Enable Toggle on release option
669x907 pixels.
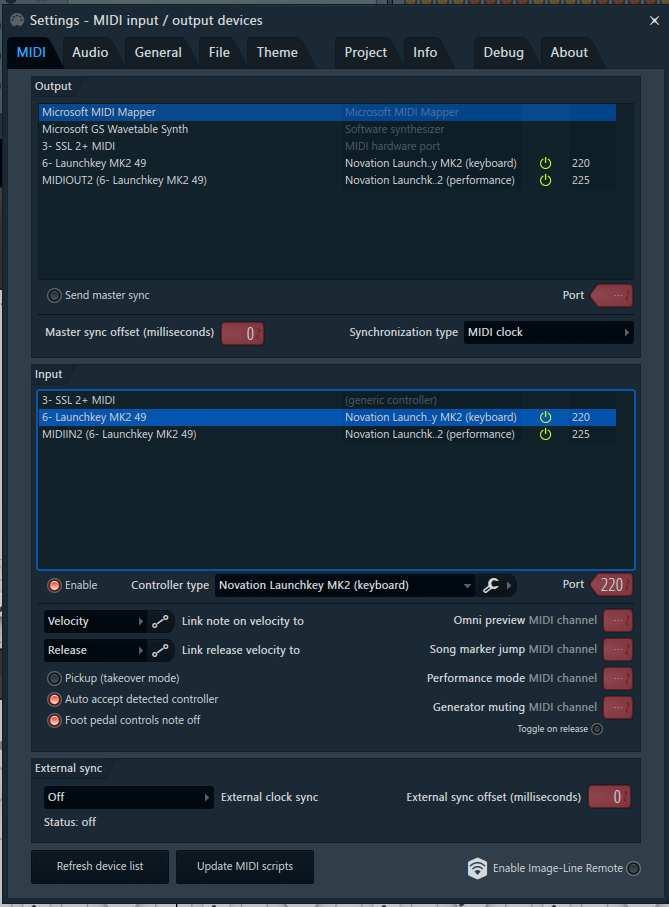pyautogui.click(x=597, y=729)
